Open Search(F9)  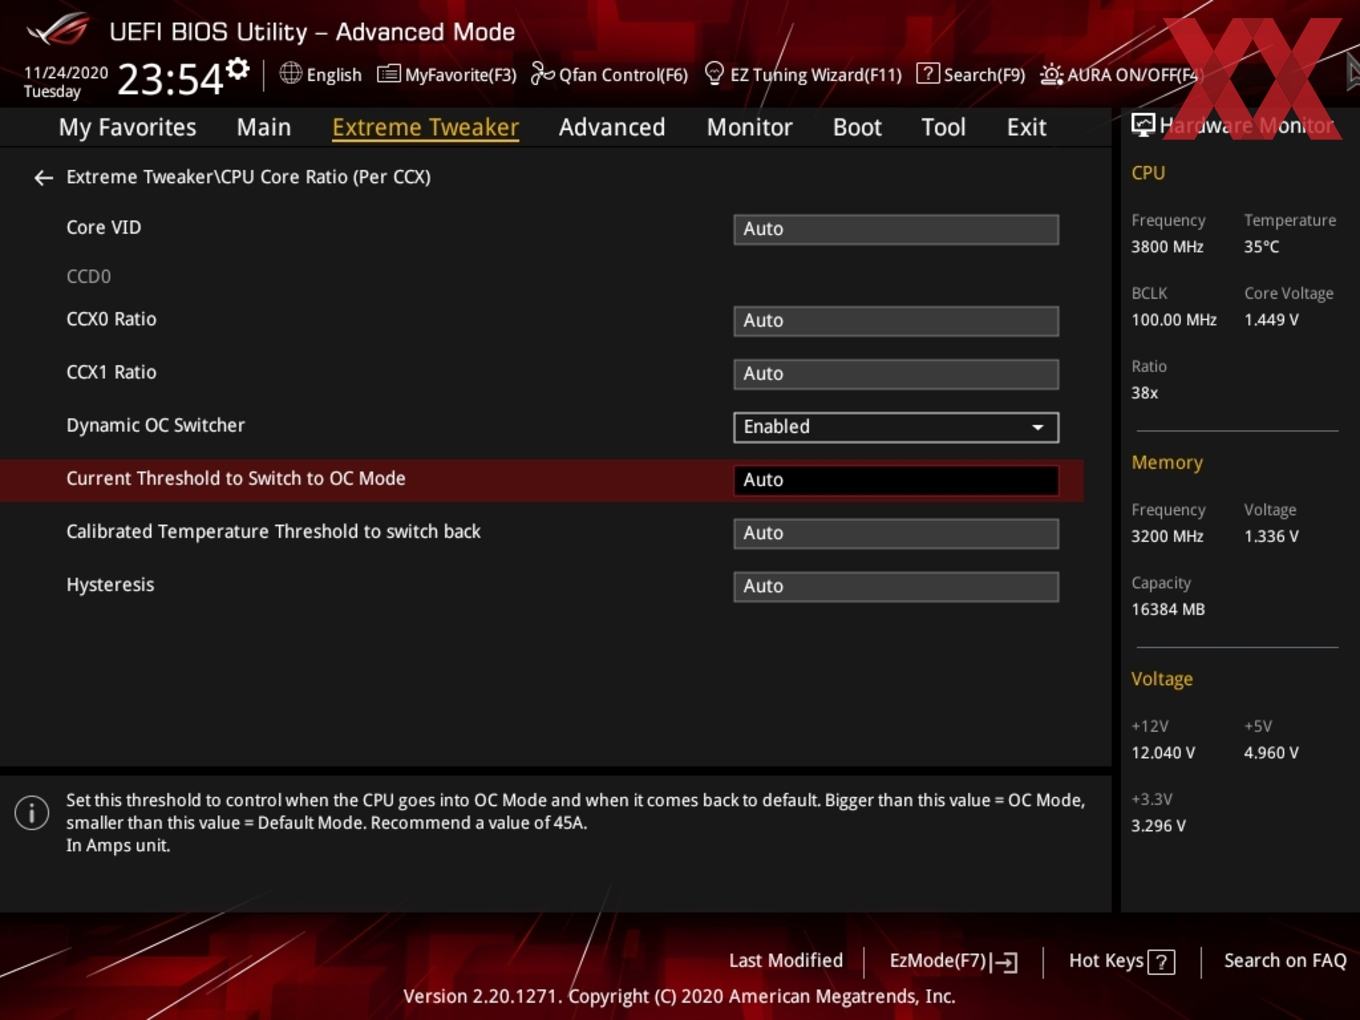click(984, 75)
